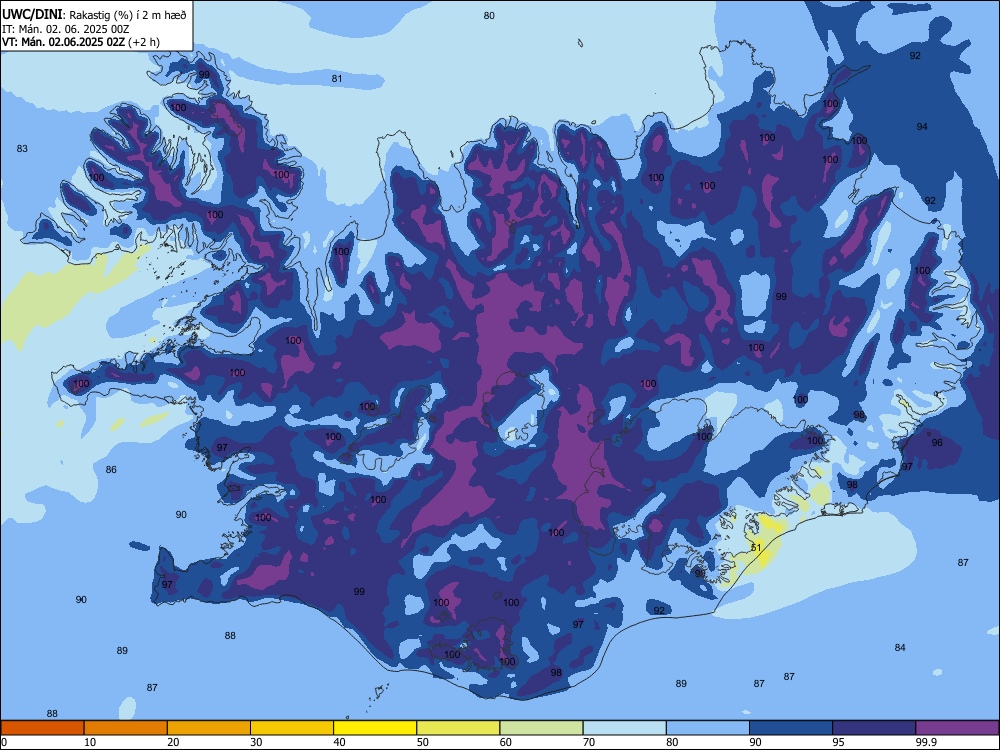Click the 'IT: Mán. 02. 06. 2025 00Z' line
The width and height of the screenshot is (1000, 750).
[66, 29]
